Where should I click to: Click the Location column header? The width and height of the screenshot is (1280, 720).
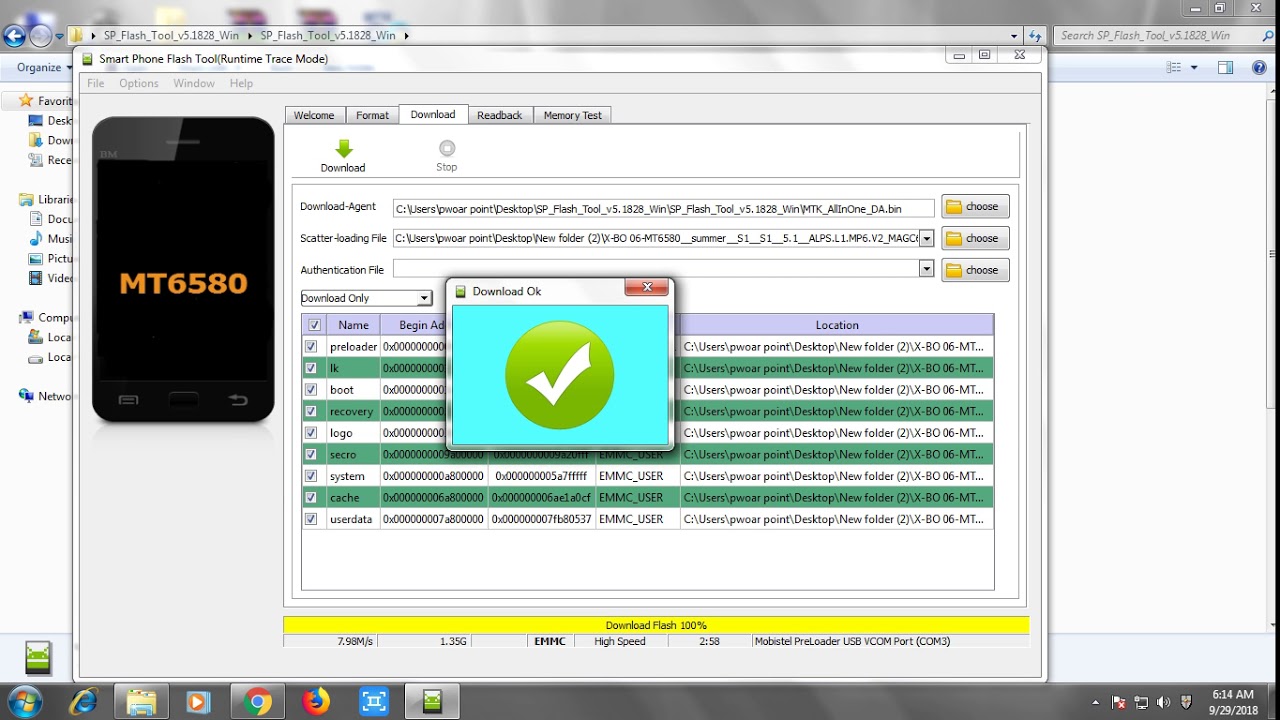click(837, 325)
